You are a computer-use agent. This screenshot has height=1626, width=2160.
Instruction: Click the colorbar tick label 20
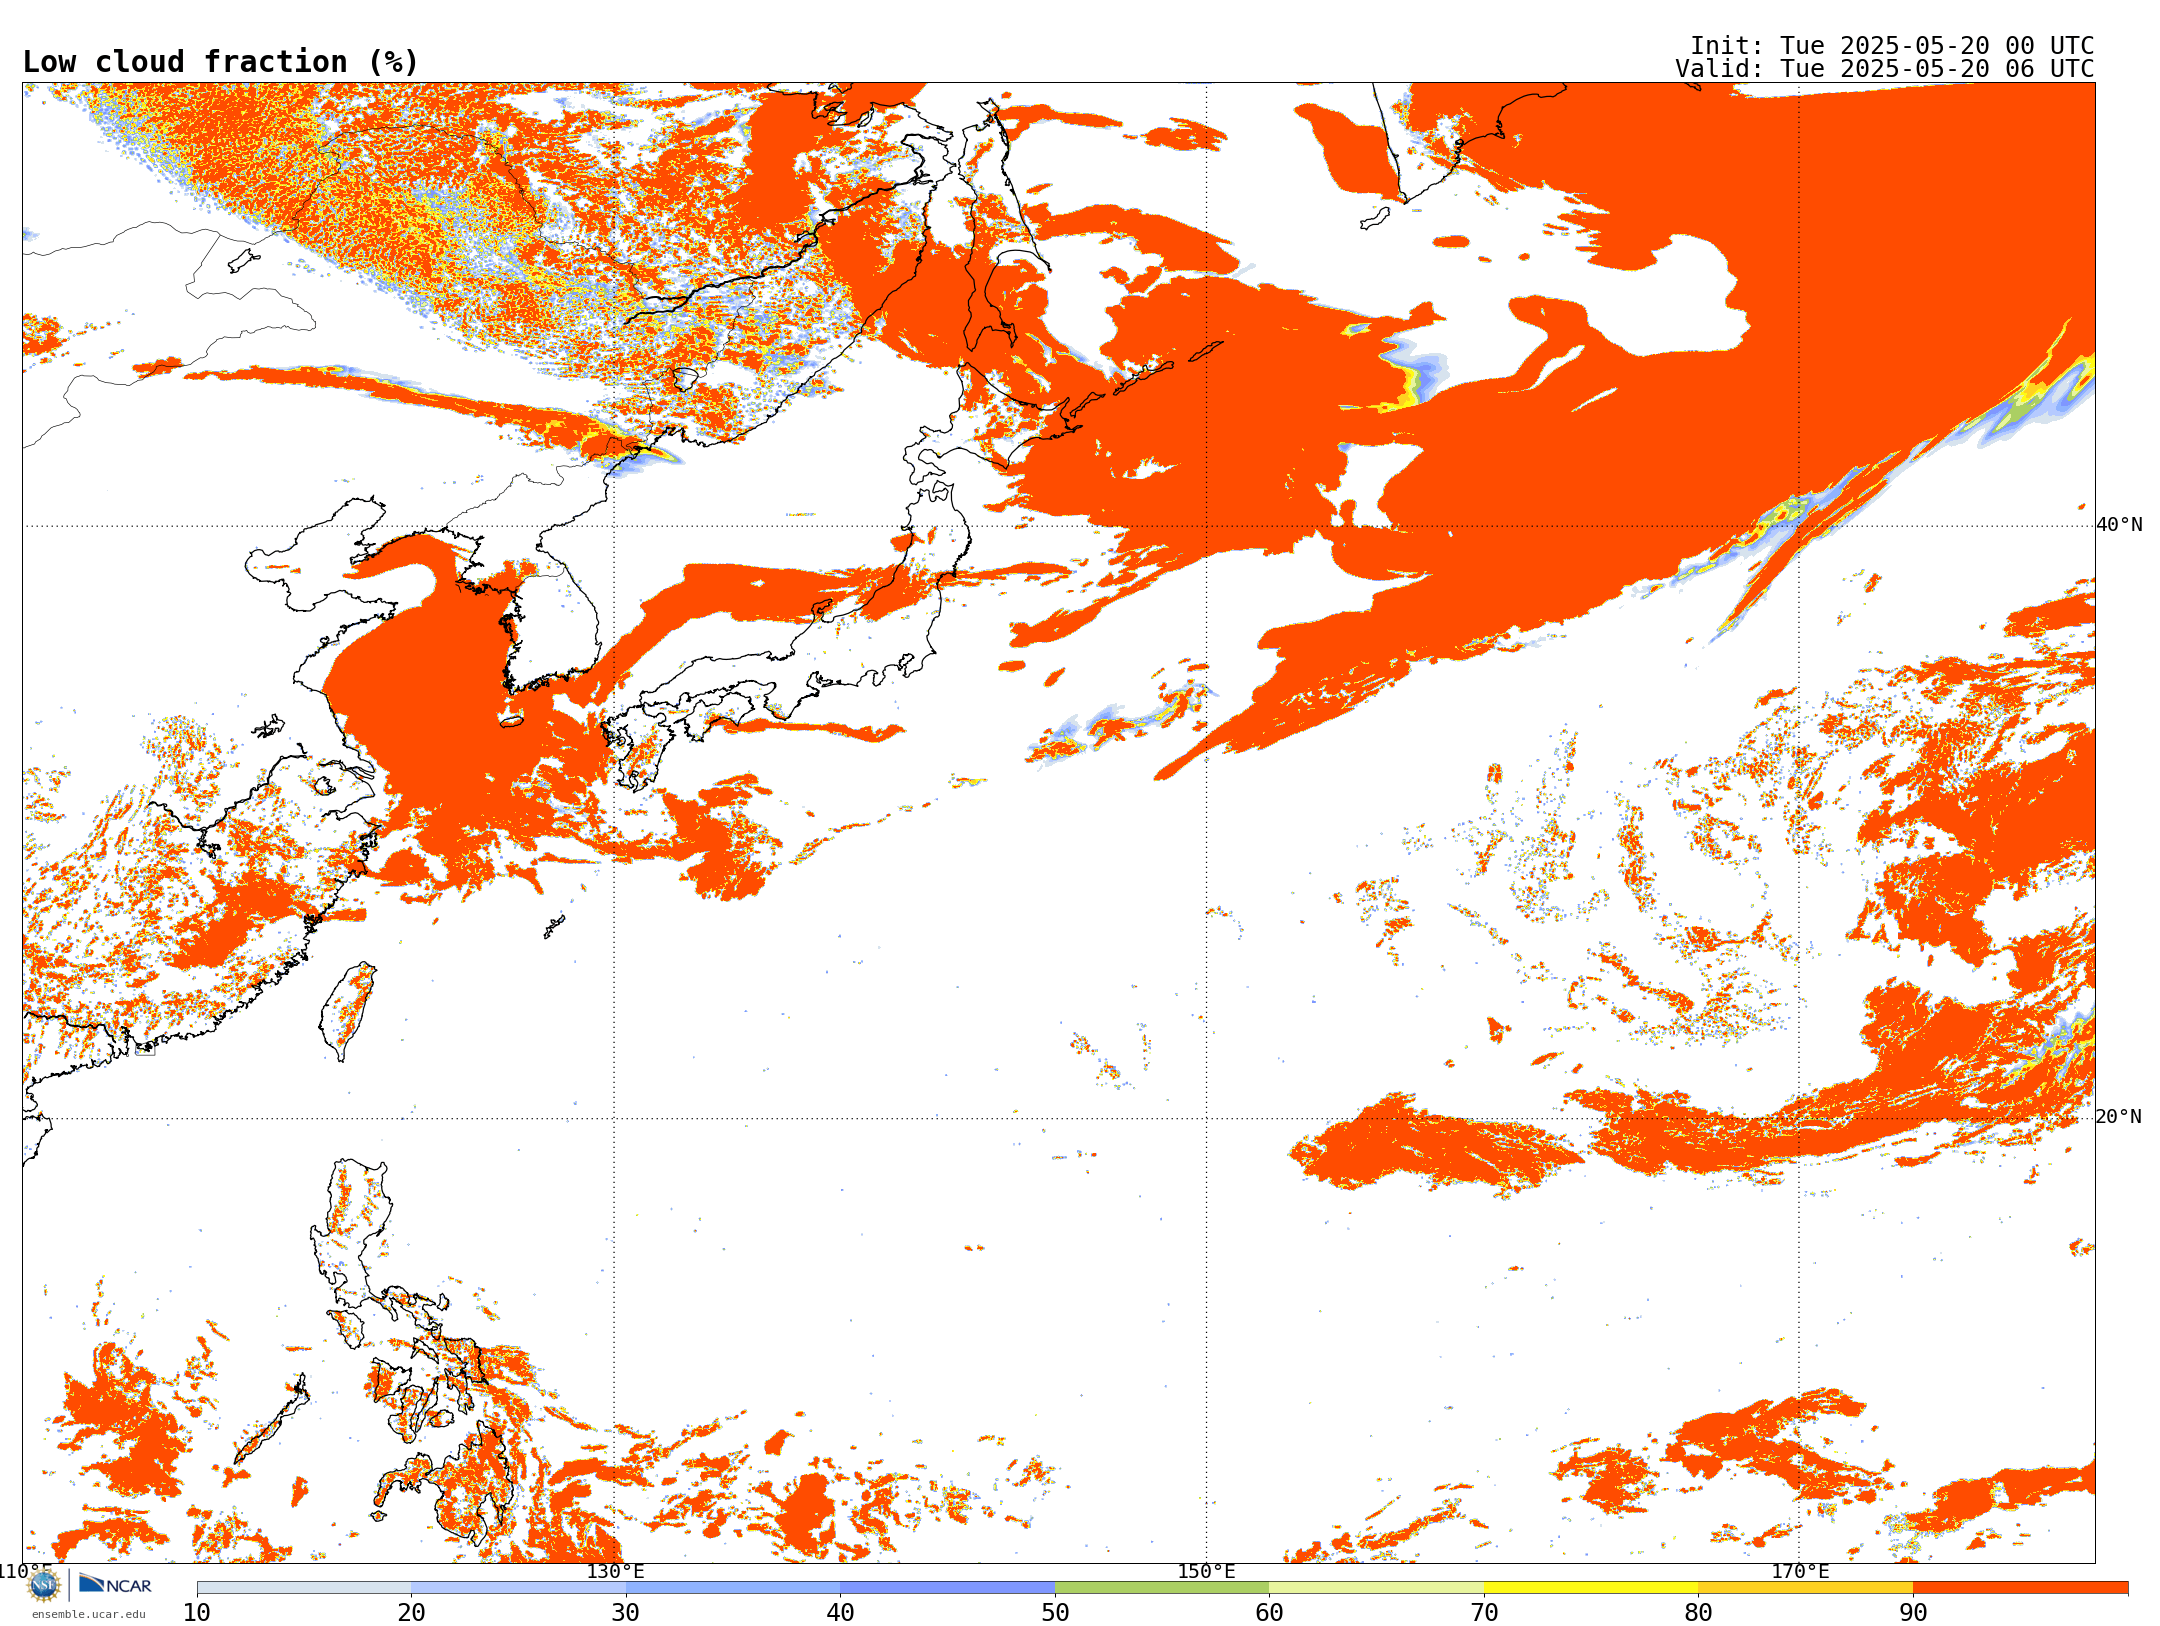coord(411,1613)
